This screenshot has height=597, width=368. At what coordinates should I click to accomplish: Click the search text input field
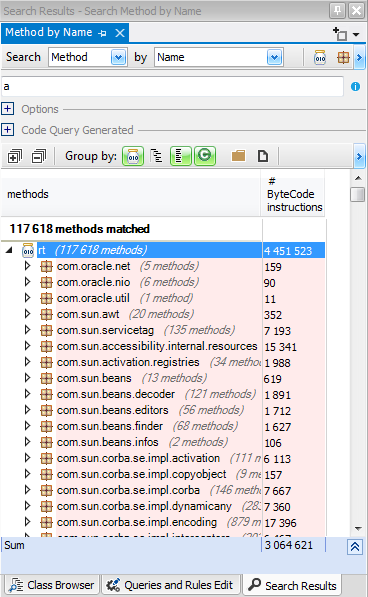(172, 86)
